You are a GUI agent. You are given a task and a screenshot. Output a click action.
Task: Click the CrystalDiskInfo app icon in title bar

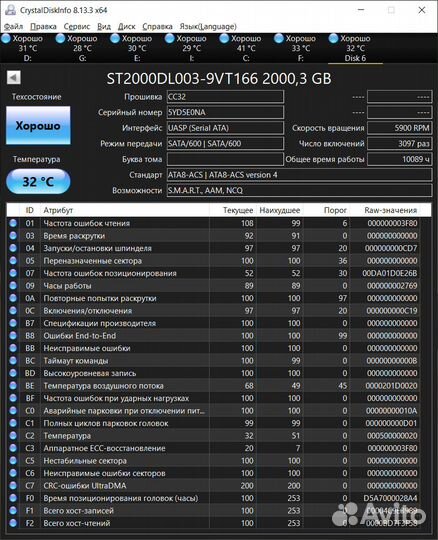coord(10,10)
